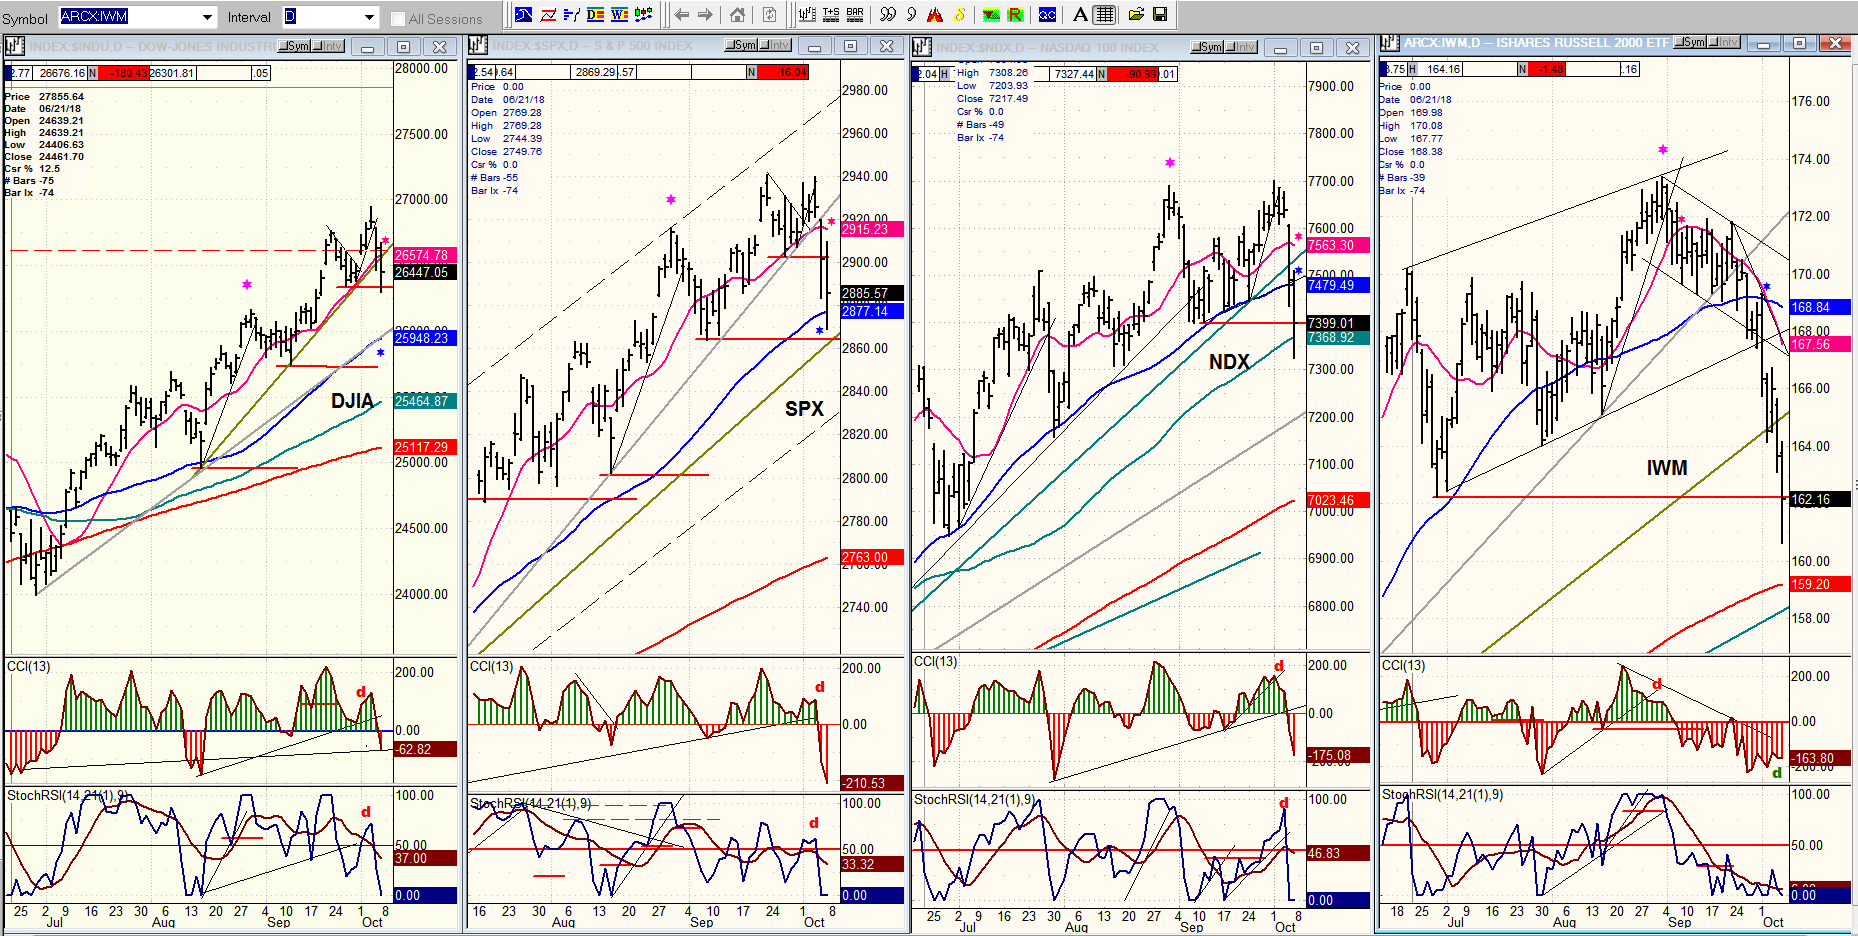Open the $NDX chart window menu icon
Viewport: 1858px width, 936px height.
[x=922, y=47]
